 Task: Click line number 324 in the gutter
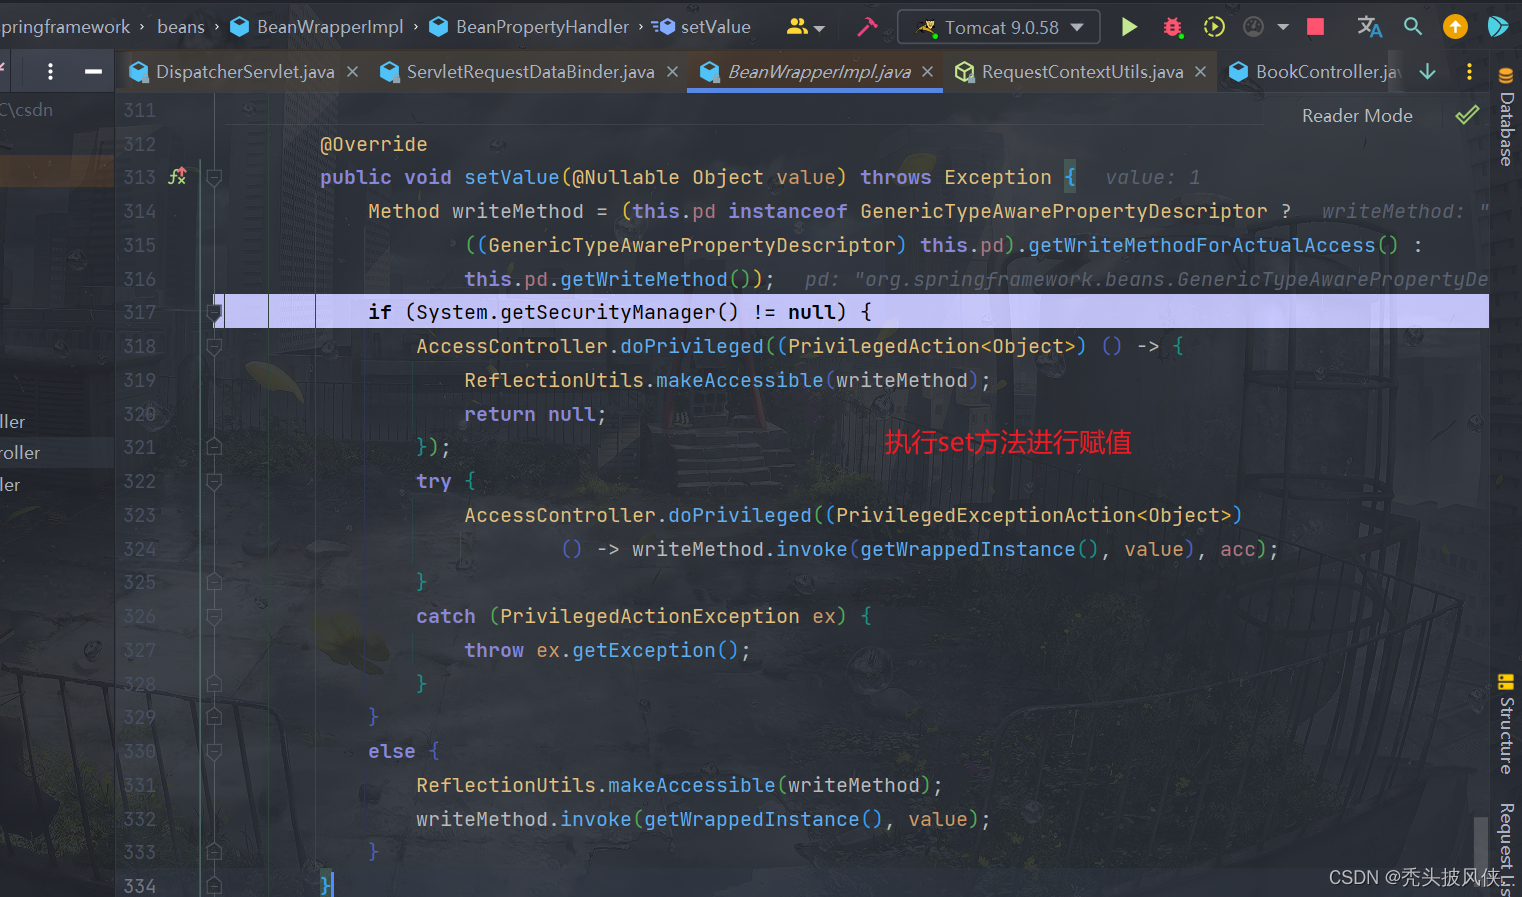tap(140, 549)
